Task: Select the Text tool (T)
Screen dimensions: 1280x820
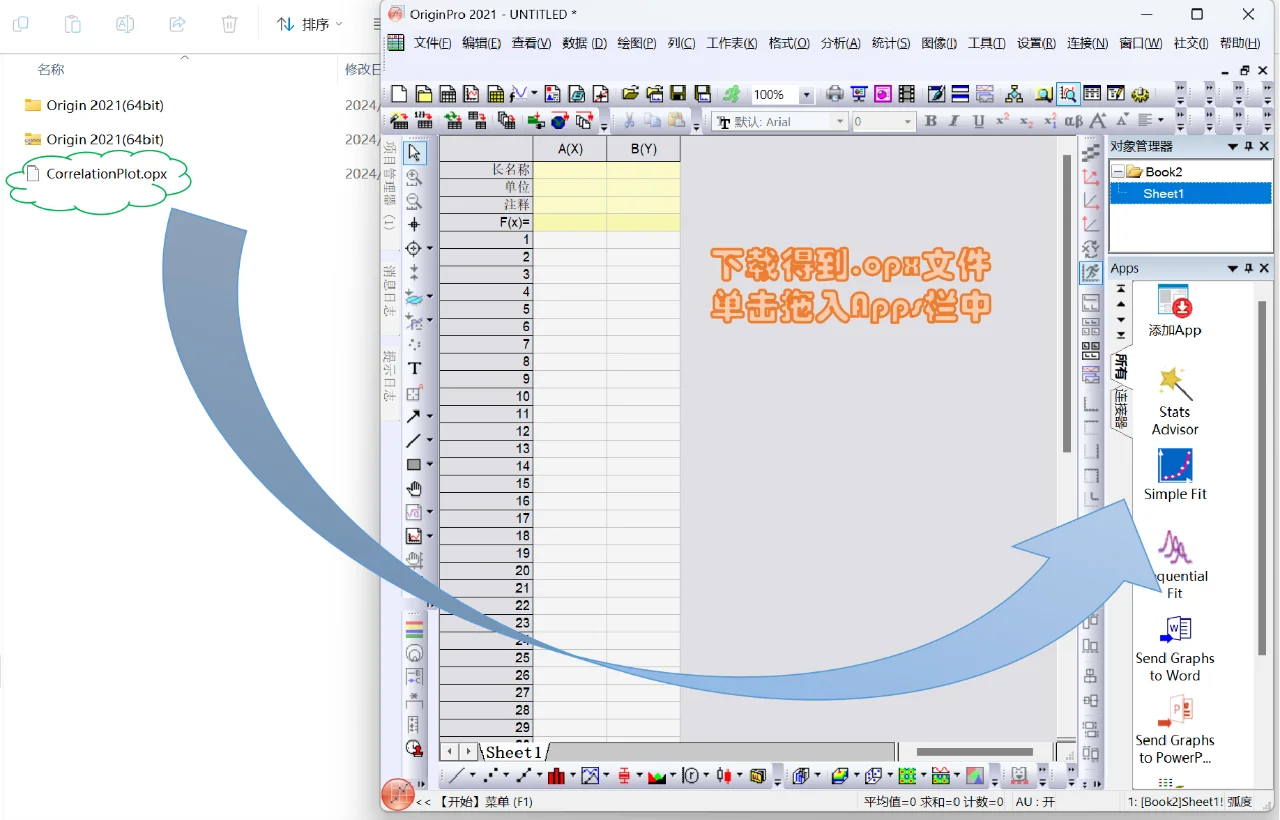Action: (x=414, y=368)
